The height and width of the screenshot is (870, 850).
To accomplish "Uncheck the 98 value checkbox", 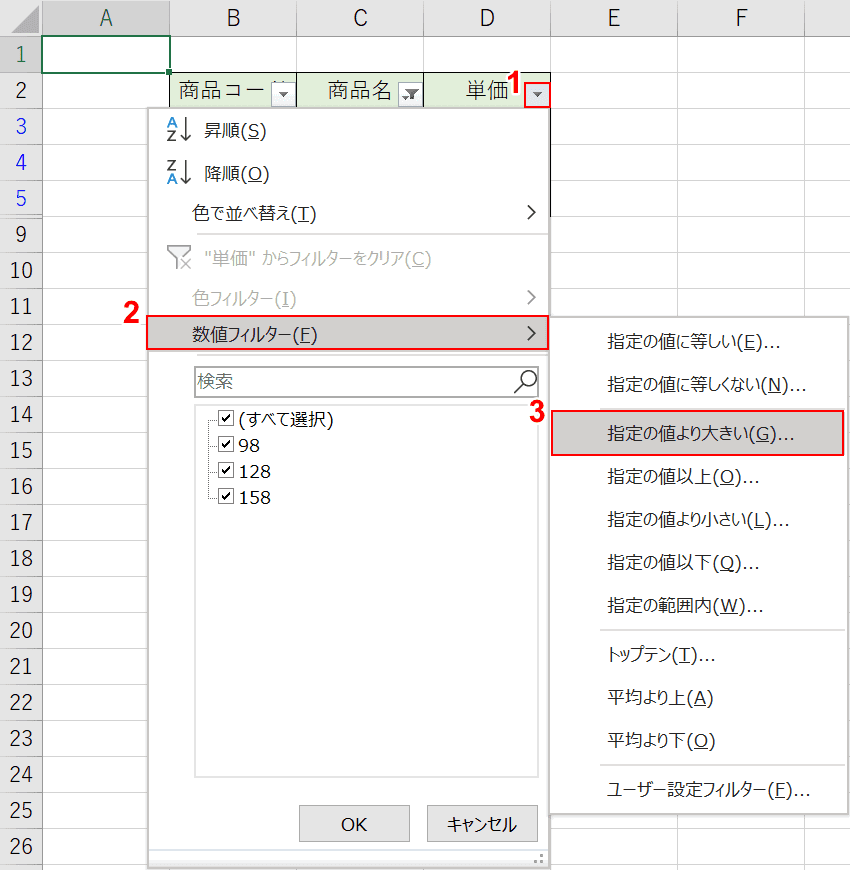I will coord(226,444).
